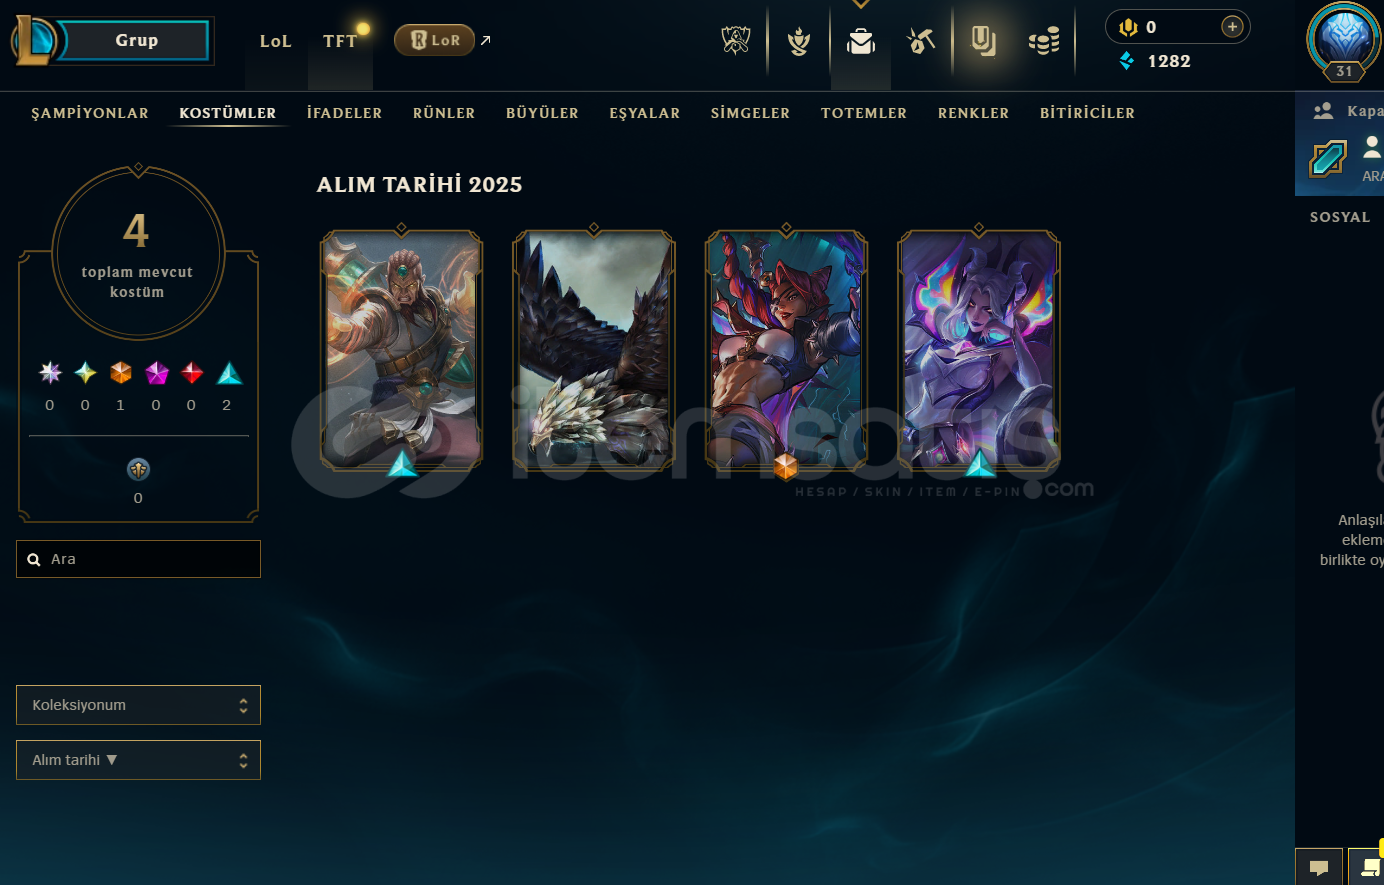Open the Loot cards icon
The width and height of the screenshot is (1384, 885).
[983, 40]
